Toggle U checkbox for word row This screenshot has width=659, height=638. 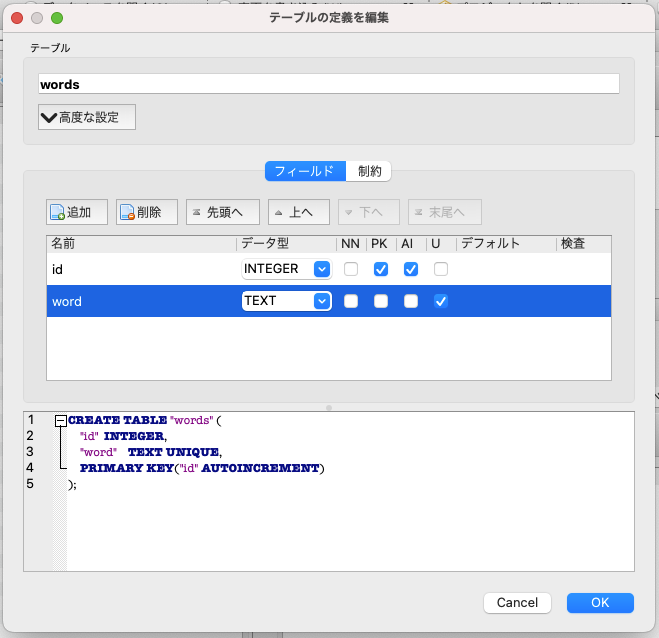pos(441,301)
